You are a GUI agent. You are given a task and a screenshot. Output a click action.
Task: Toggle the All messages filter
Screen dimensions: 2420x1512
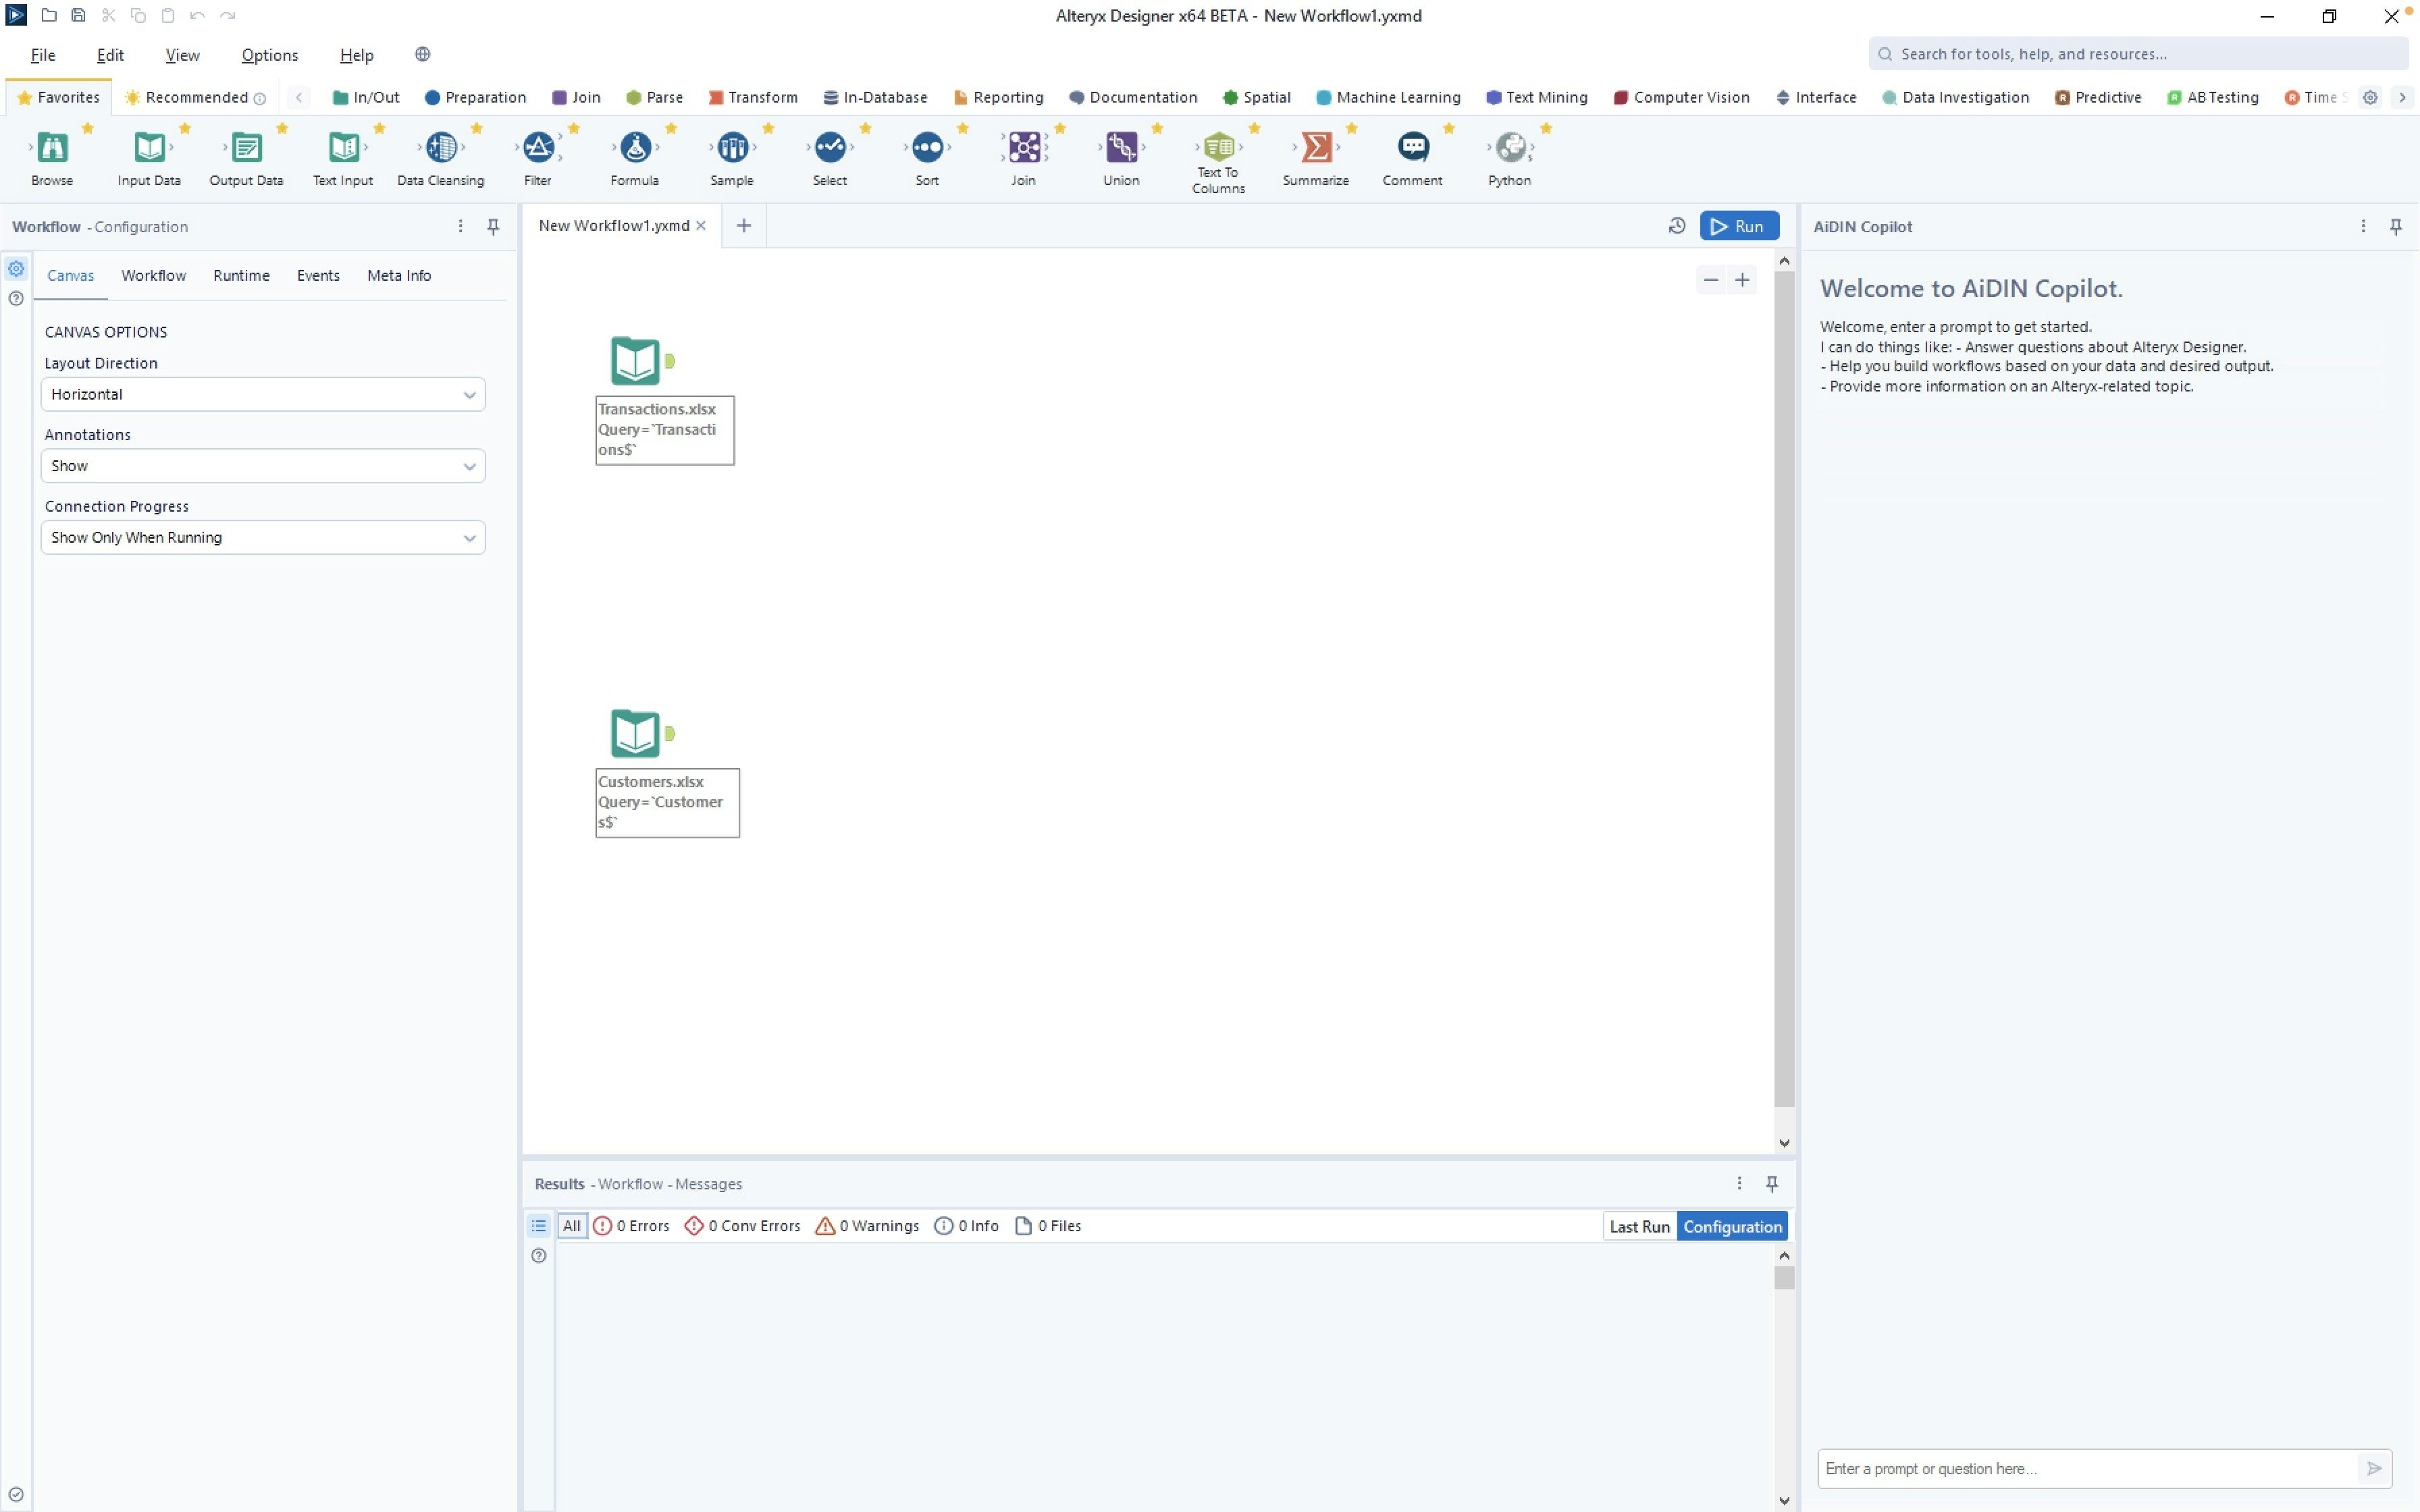[571, 1226]
